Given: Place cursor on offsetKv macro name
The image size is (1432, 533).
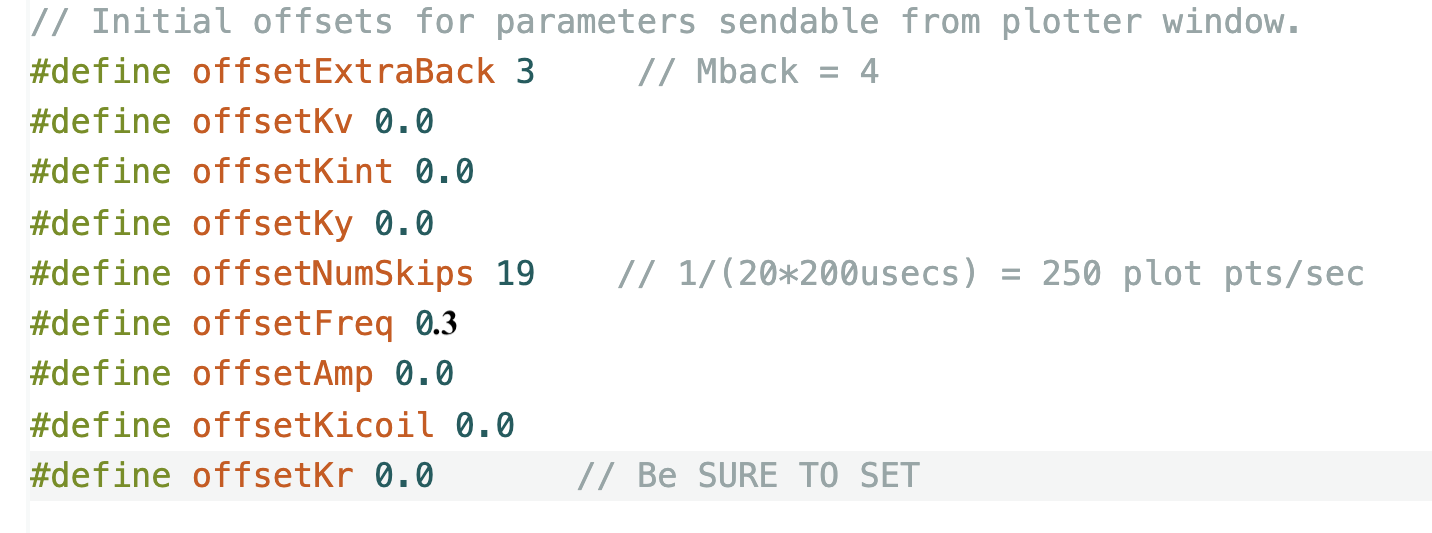Looking at the screenshot, I should pos(272,122).
